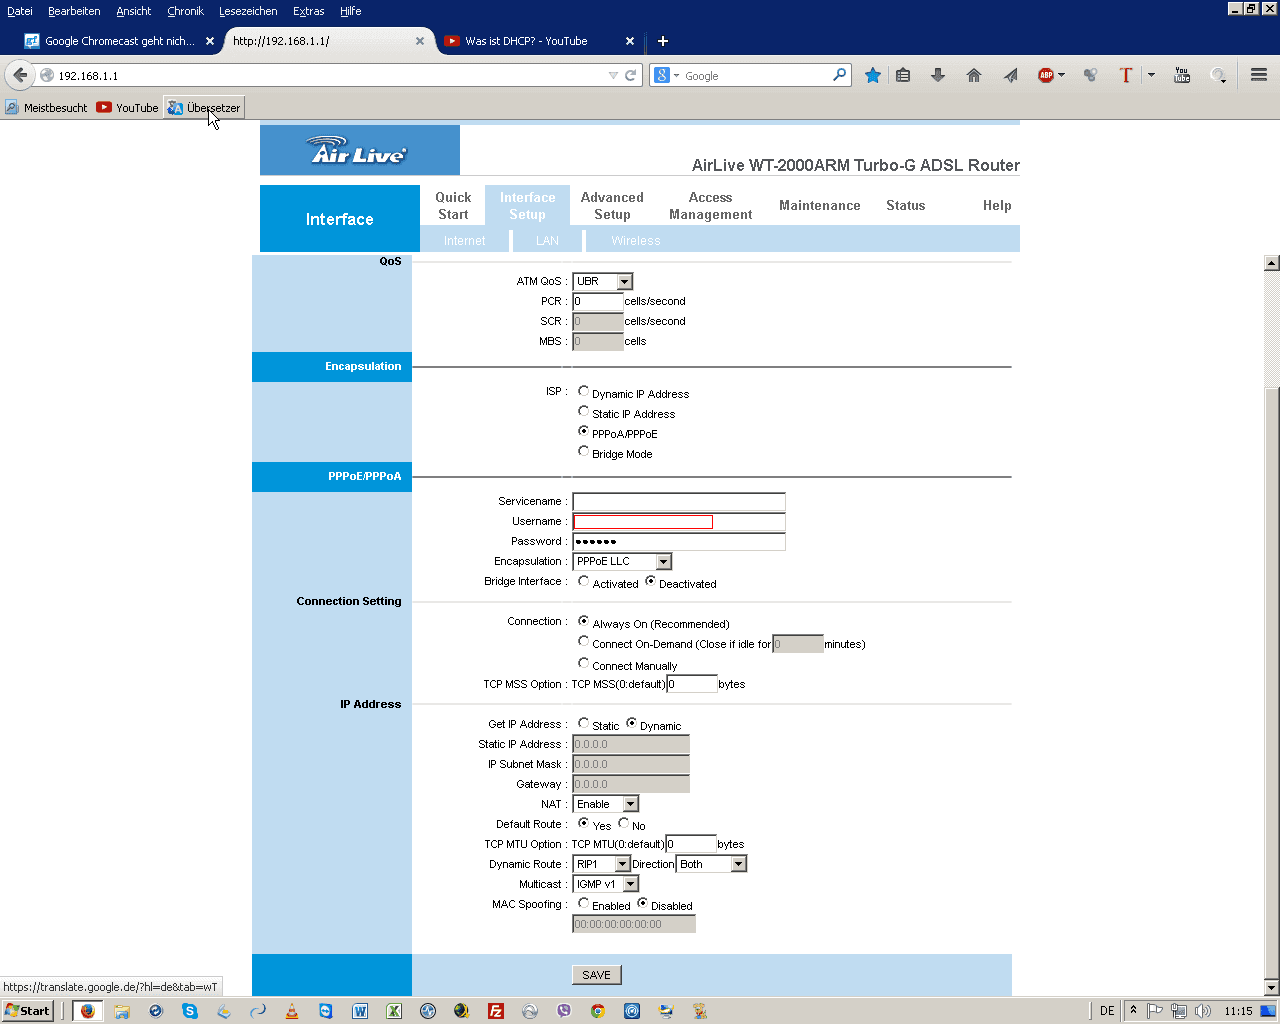Click the page scrollbar down arrow
Screen dimensions: 1280x1024
tap(1272, 988)
